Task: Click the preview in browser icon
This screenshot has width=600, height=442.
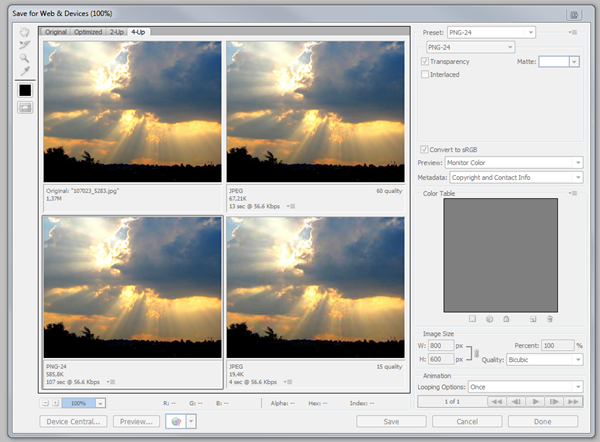Action: click(175, 422)
